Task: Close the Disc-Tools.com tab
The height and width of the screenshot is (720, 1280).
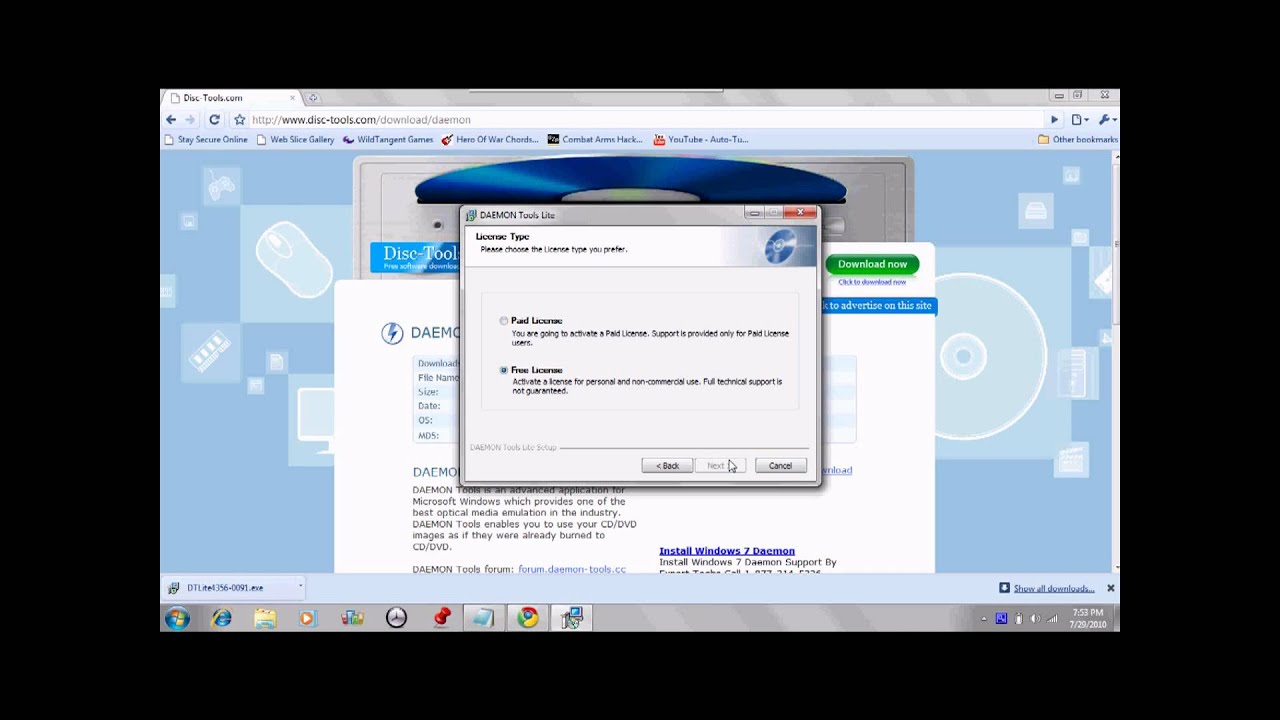Action: click(x=293, y=98)
